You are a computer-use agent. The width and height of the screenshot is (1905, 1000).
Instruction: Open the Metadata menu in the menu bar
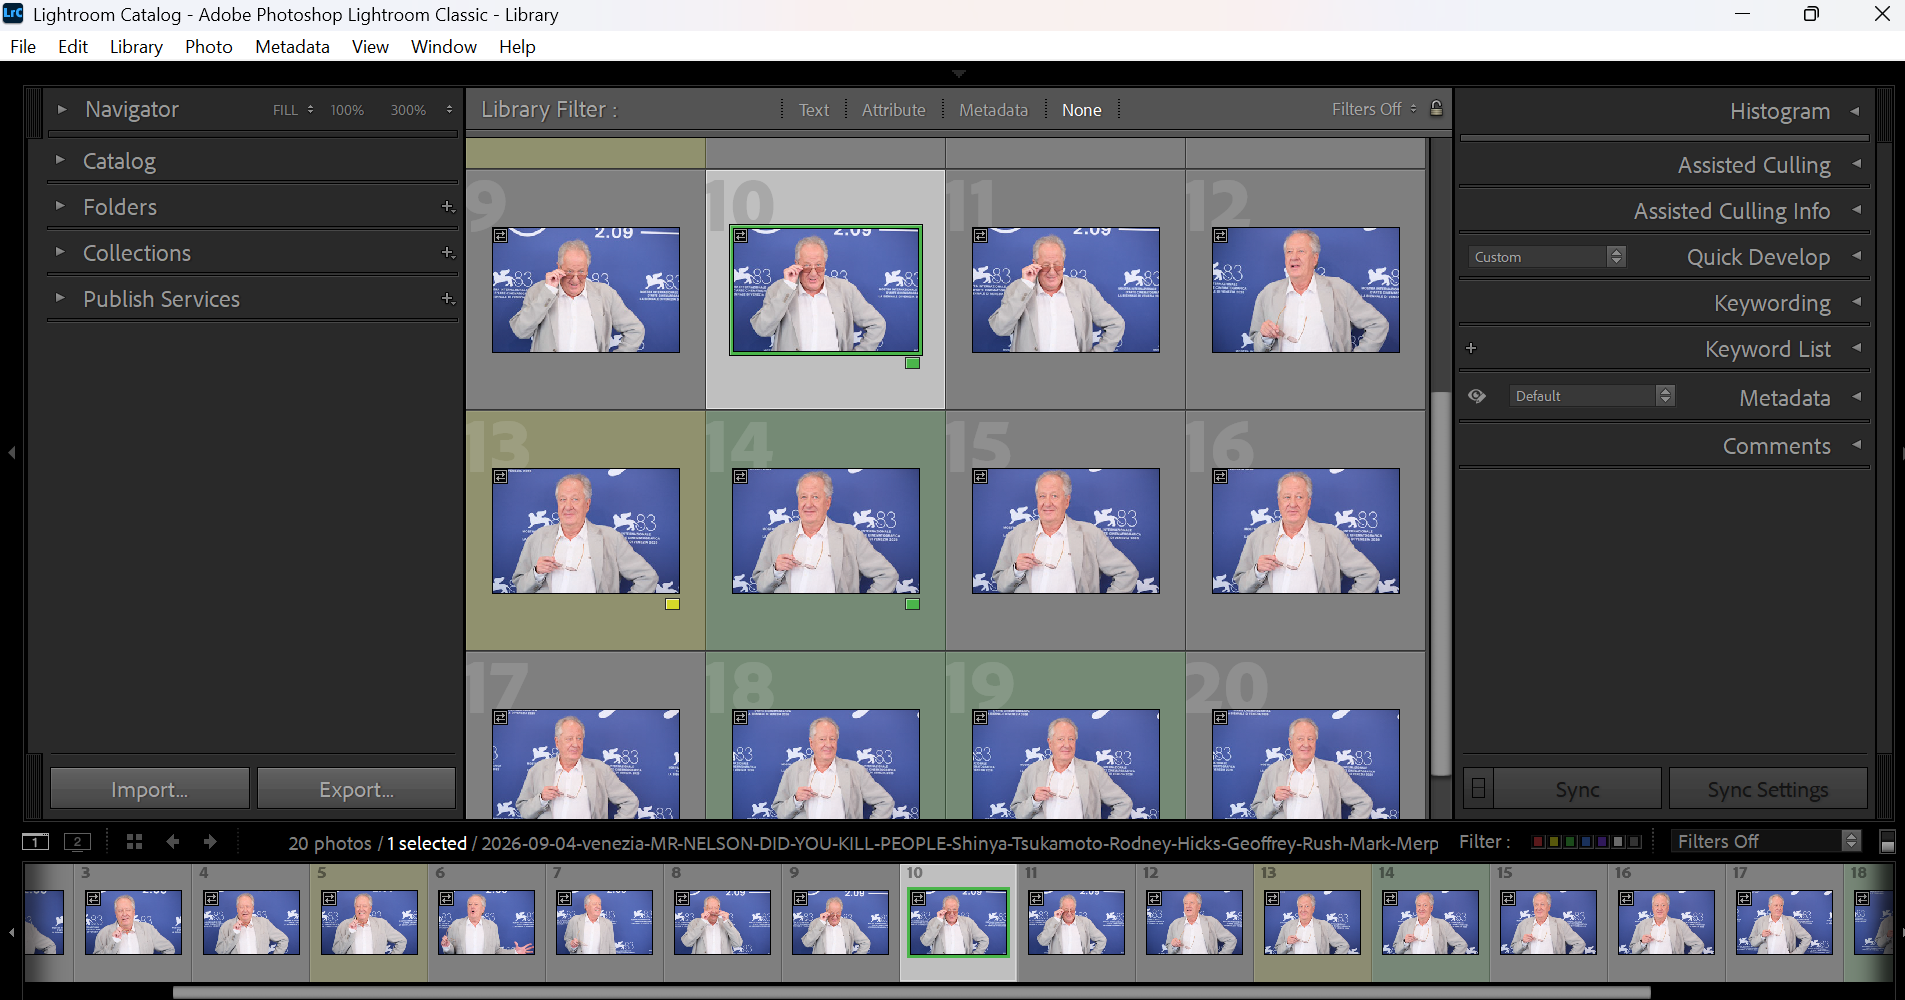[292, 46]
